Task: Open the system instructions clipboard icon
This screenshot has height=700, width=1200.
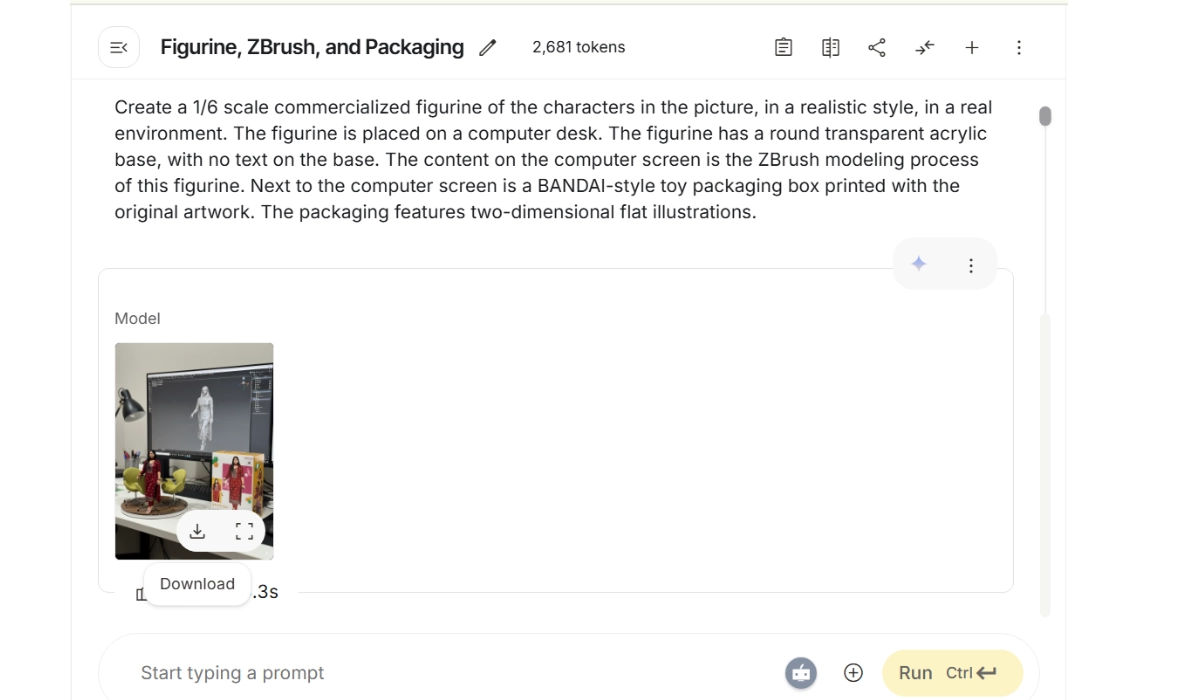Action: 784,48
